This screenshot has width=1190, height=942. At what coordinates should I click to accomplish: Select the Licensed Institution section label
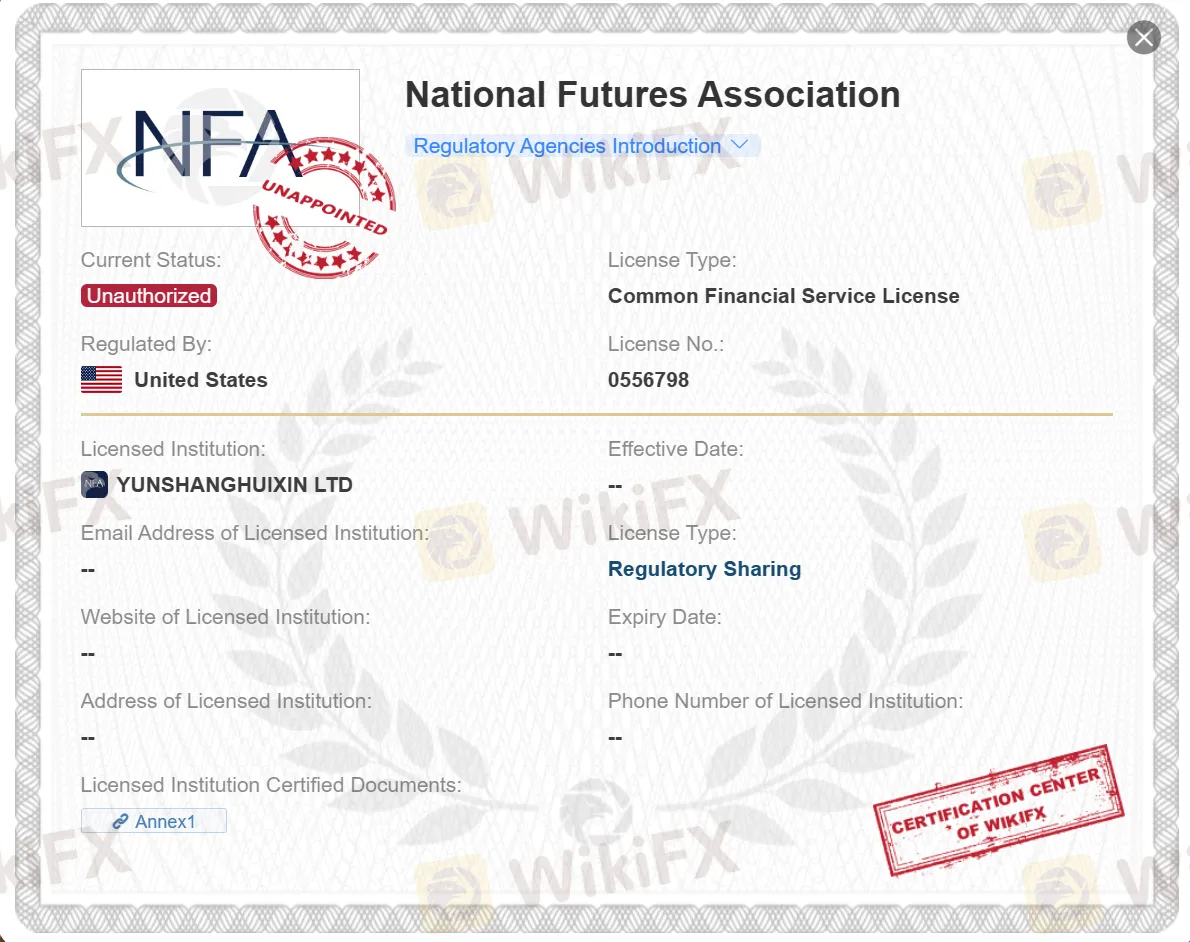click(x=172, y=449)
